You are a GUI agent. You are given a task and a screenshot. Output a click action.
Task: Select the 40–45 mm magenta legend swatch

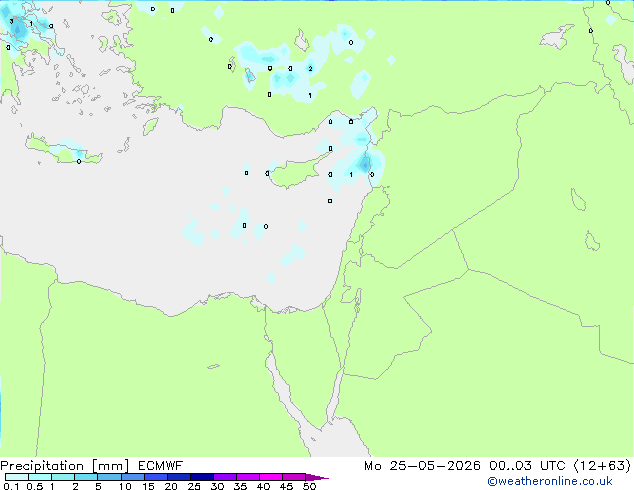point(271,477)
